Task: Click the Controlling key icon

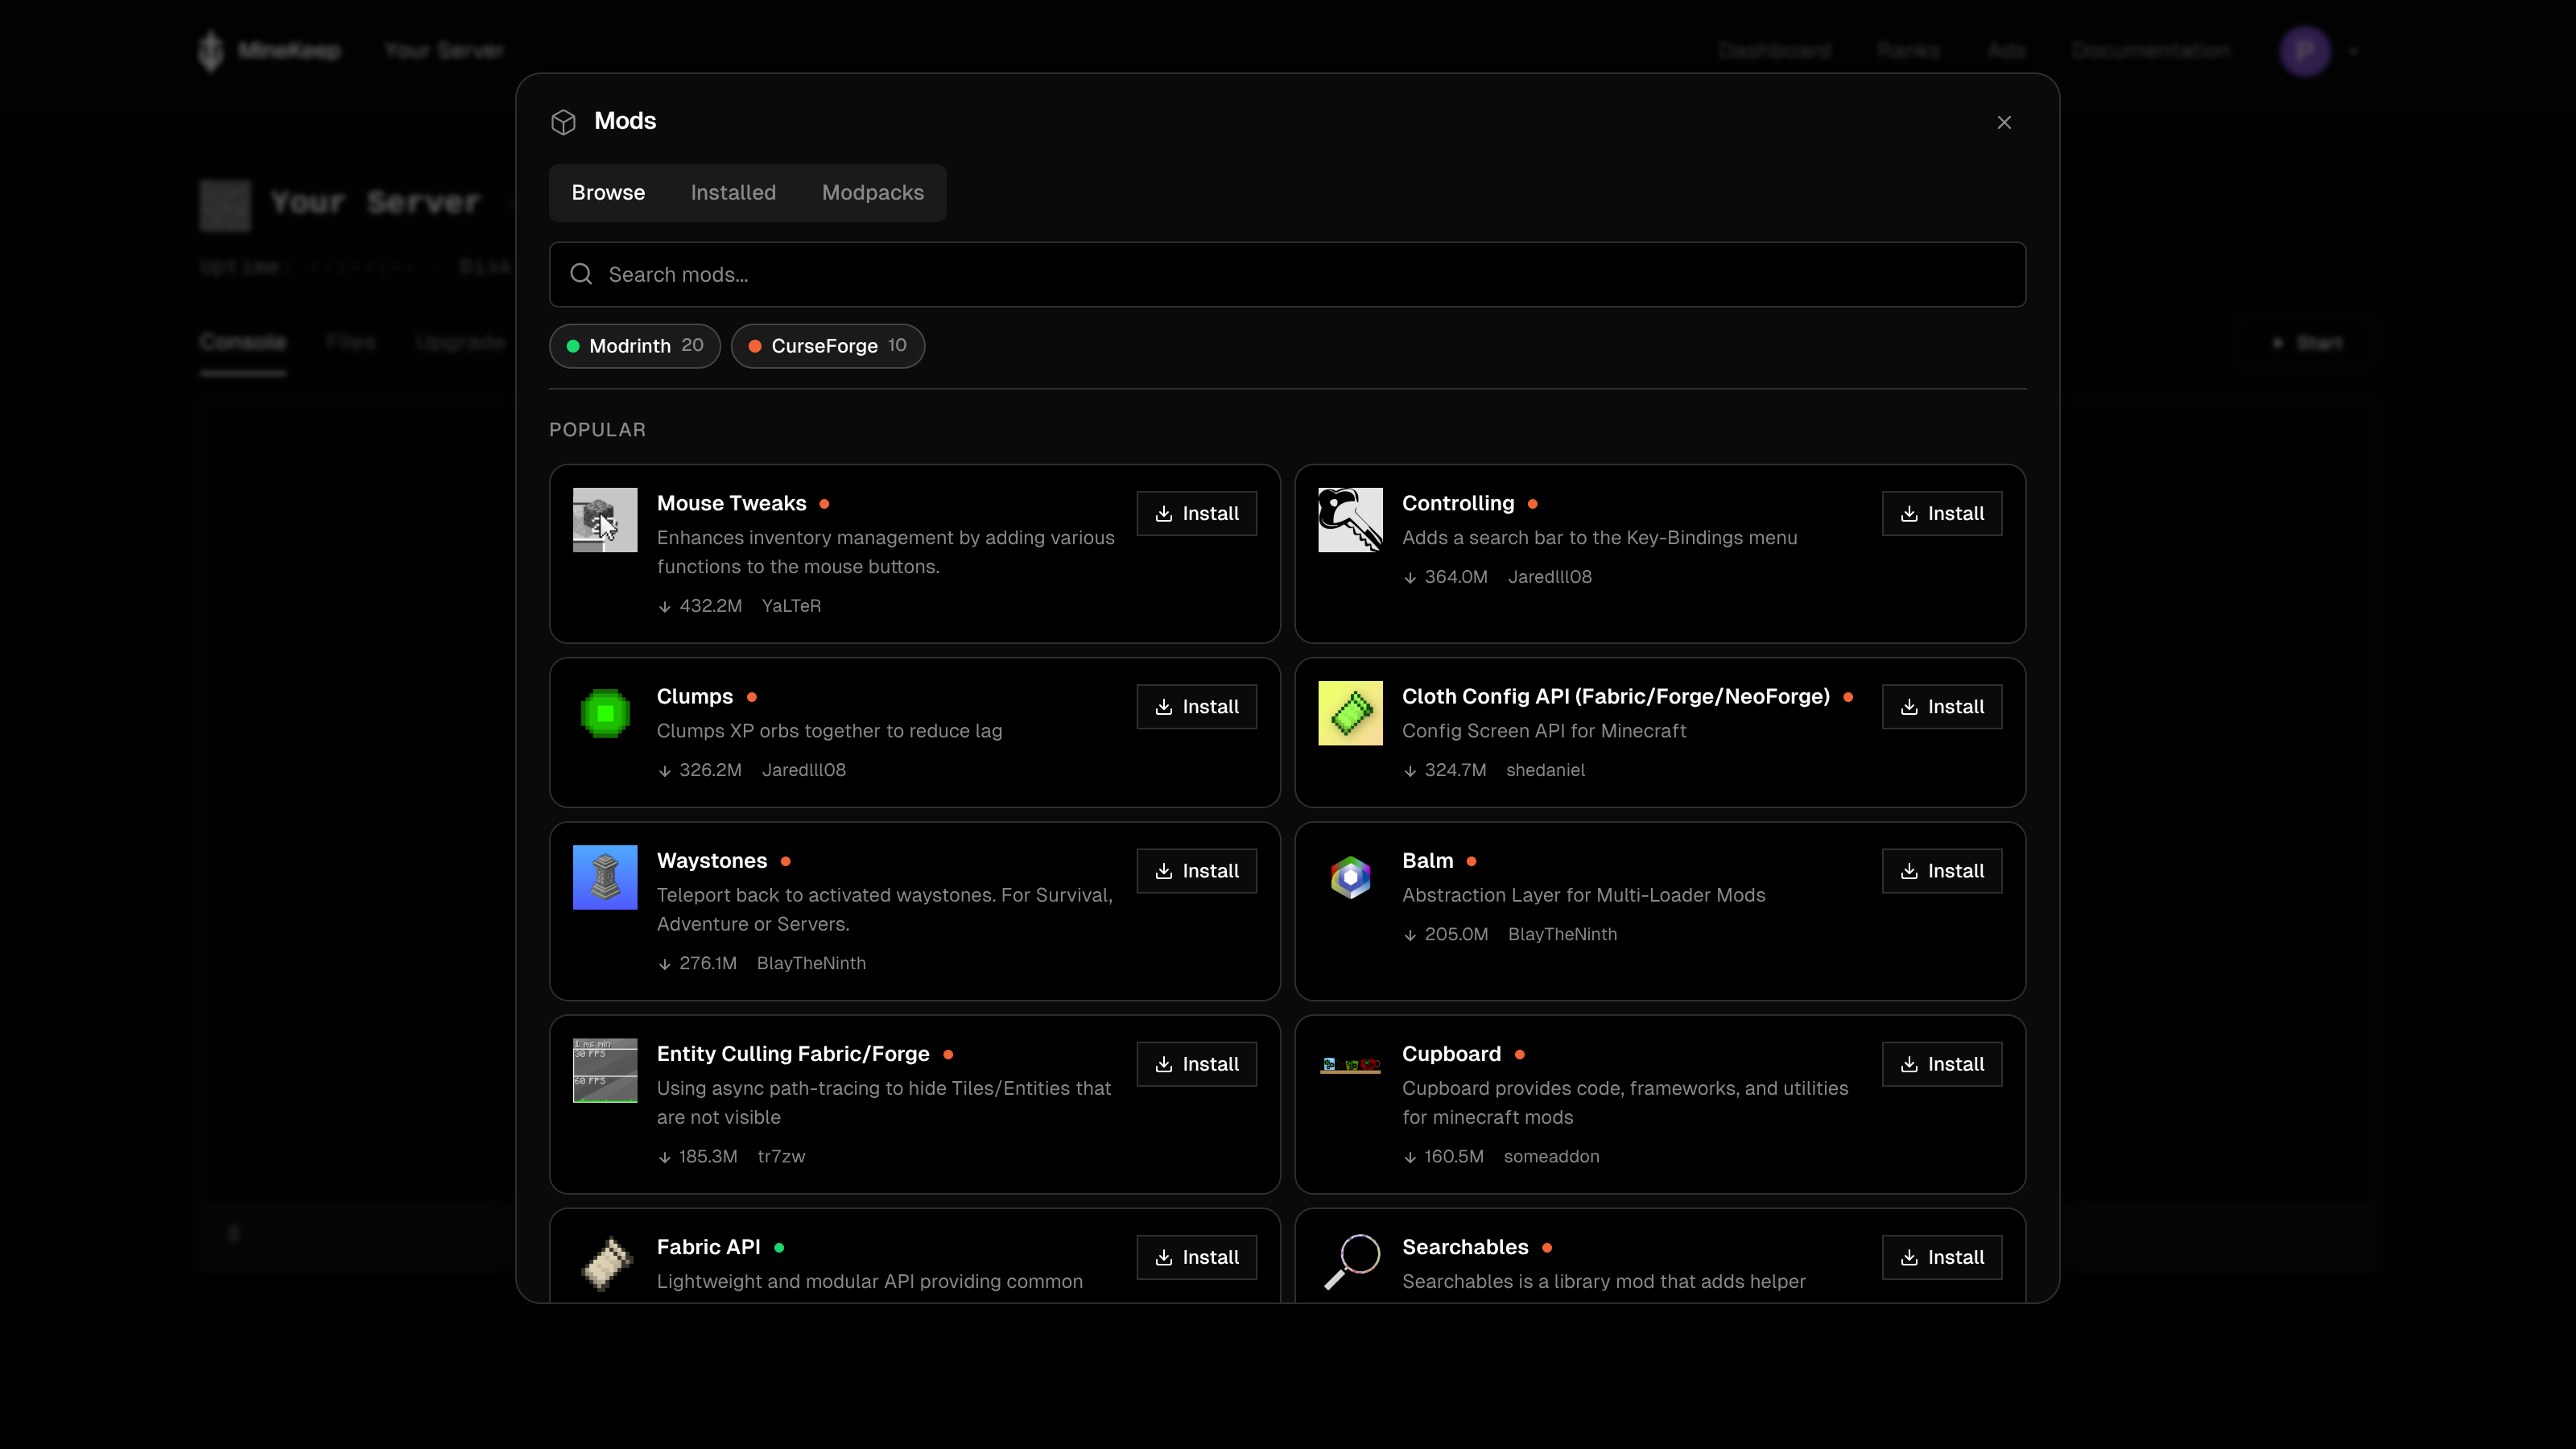Action: 1350,520
